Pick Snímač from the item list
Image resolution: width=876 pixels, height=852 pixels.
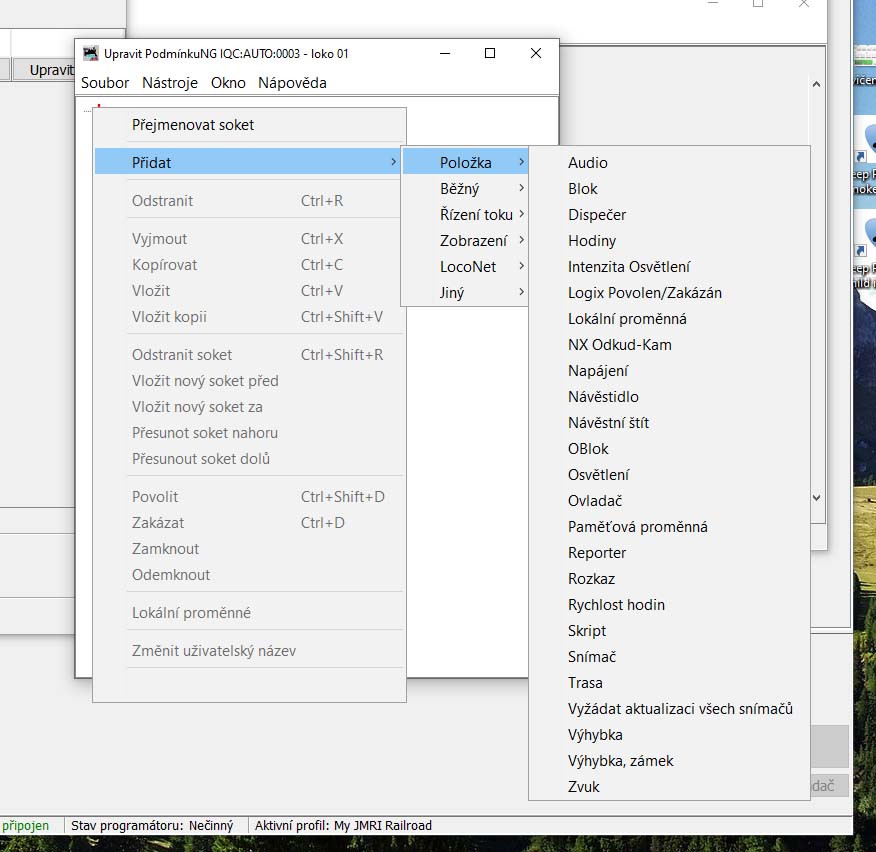click(592, 657)
